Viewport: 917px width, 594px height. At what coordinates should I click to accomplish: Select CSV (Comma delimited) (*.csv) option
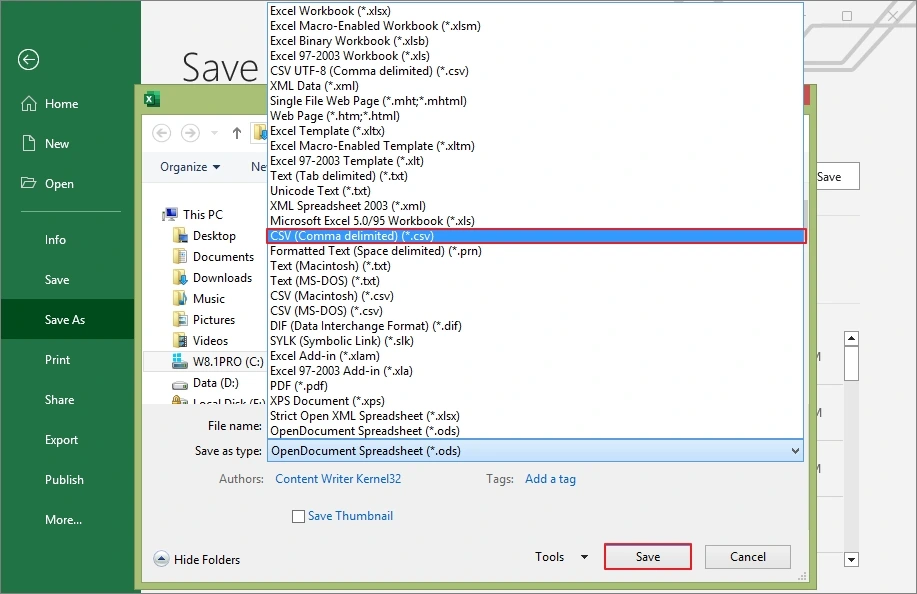point(536,236)
